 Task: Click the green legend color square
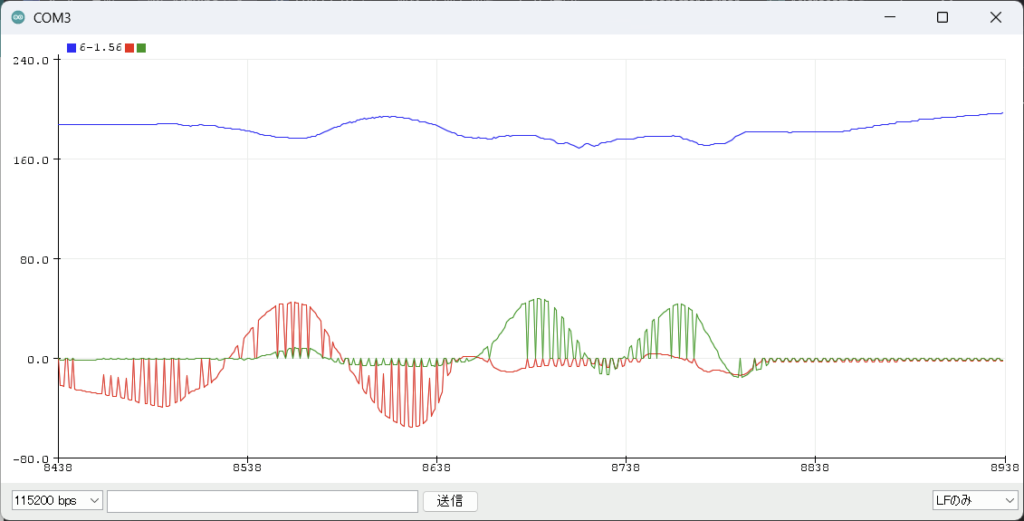pyautogui.click(x=141, y=48)
